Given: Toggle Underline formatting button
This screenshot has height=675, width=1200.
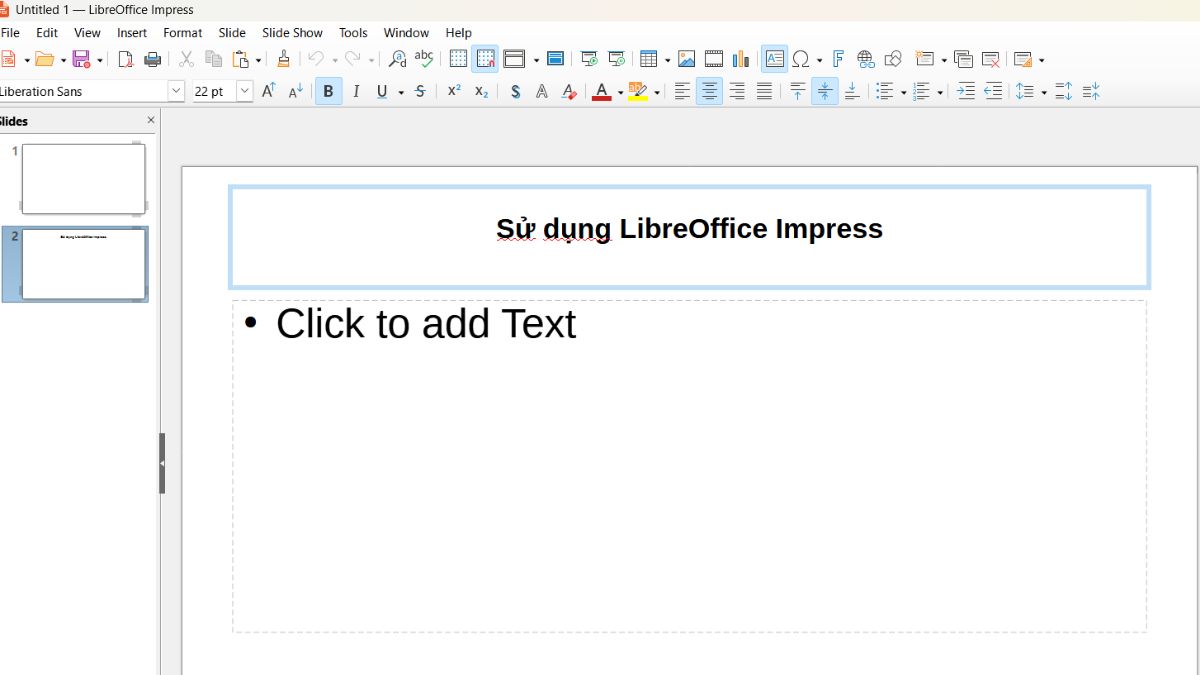Looking at the screenshot, I should coord(382,91).
